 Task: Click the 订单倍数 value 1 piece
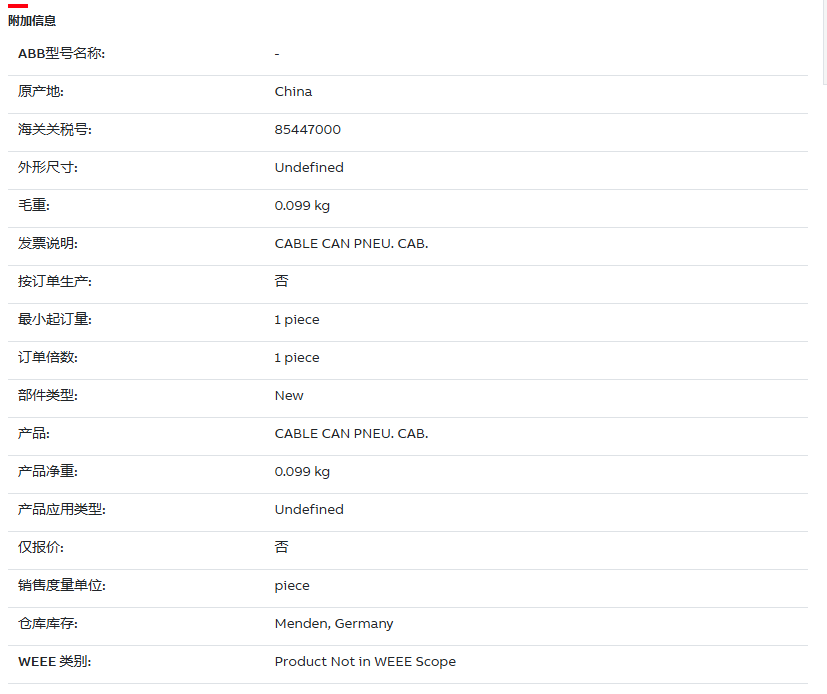(297, 358)
